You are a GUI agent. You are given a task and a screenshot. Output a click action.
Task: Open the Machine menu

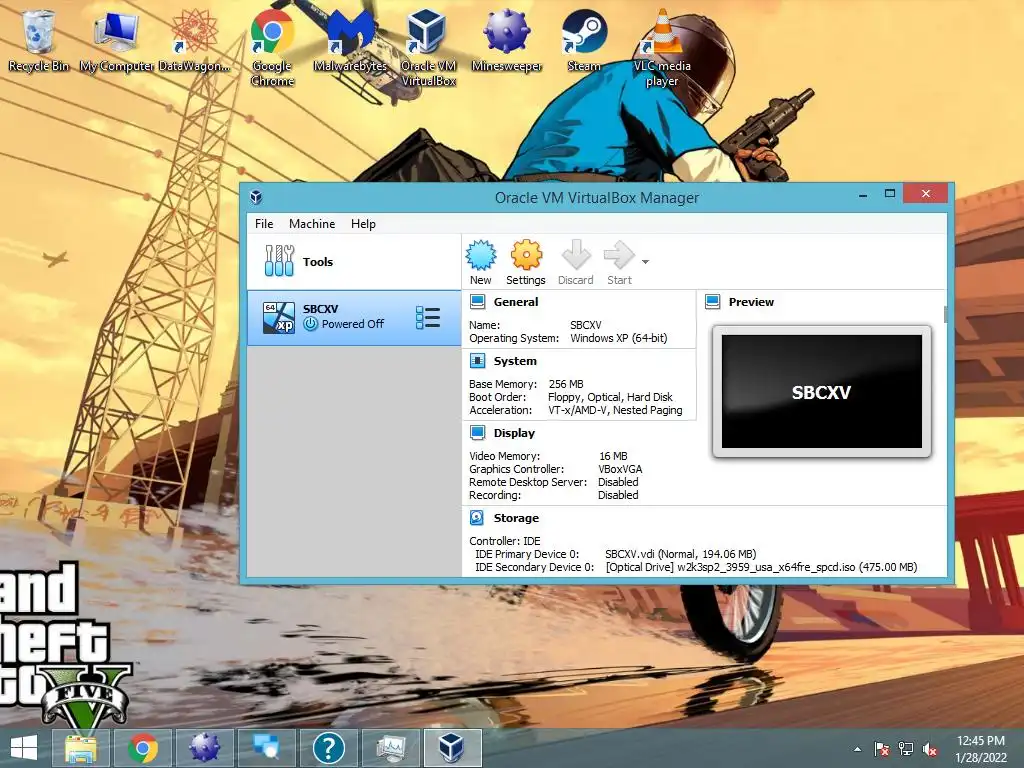[312, 223]
